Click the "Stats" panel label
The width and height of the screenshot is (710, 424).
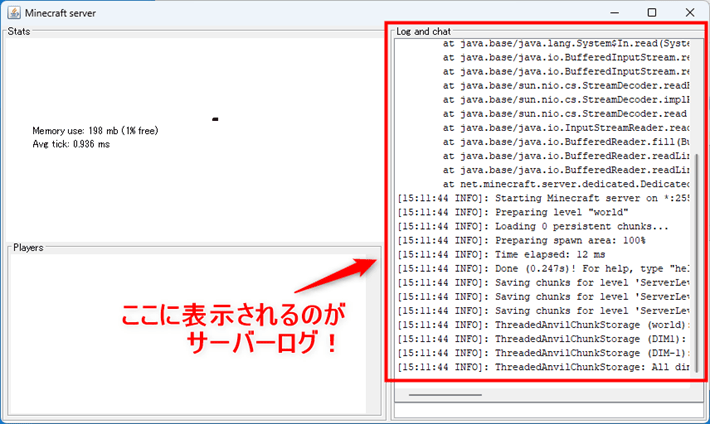click(x=19, y=31)
